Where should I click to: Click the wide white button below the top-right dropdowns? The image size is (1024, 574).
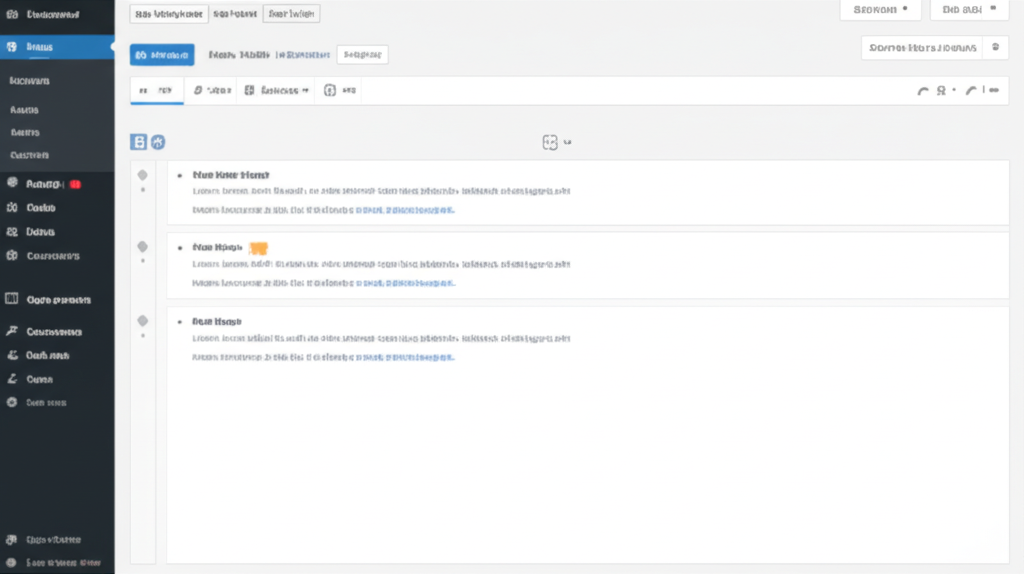point(922,48)
